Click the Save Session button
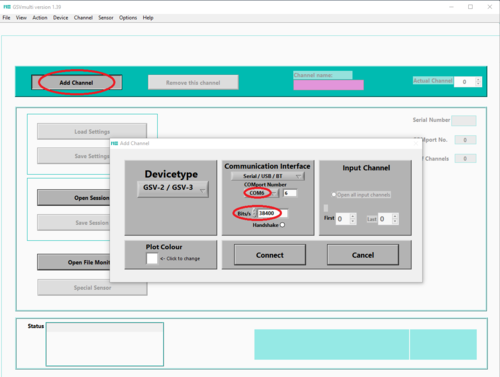 click(74, 222)
